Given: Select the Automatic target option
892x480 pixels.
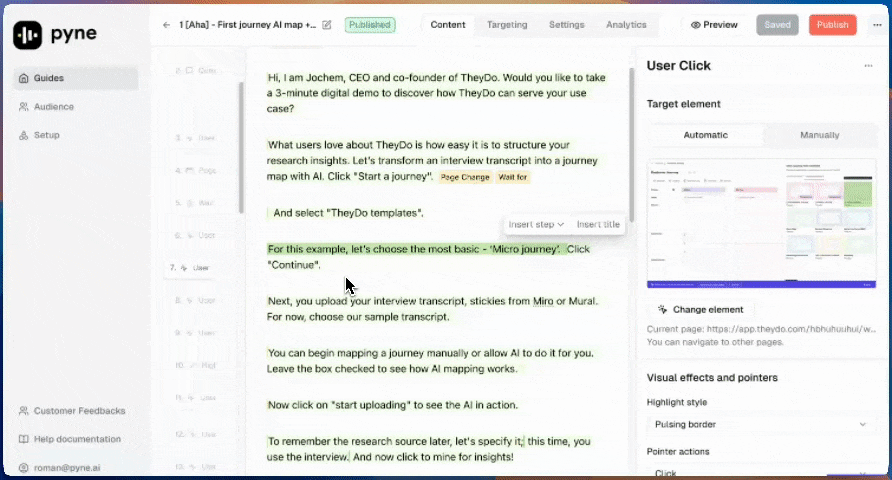Looking at the screenshot, I should [705, 135].
